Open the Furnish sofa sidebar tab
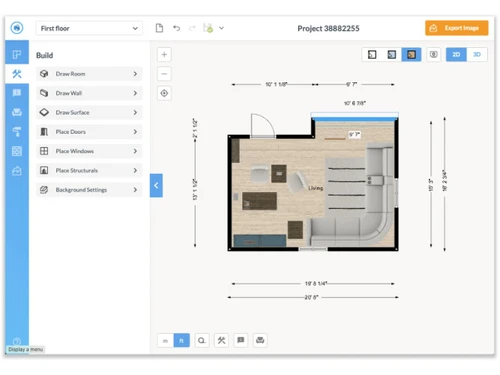500x375 pixels. click(x=17, y=112)
